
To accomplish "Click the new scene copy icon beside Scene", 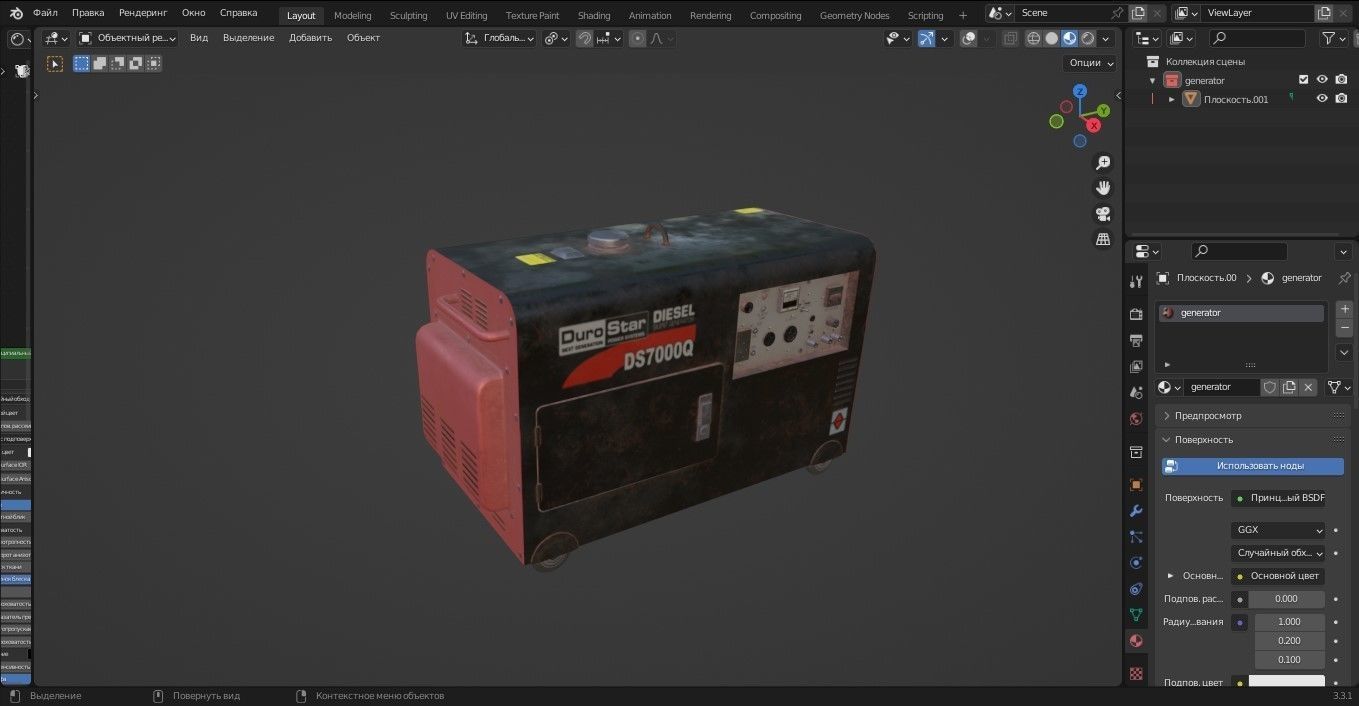I will [1138, 13].
